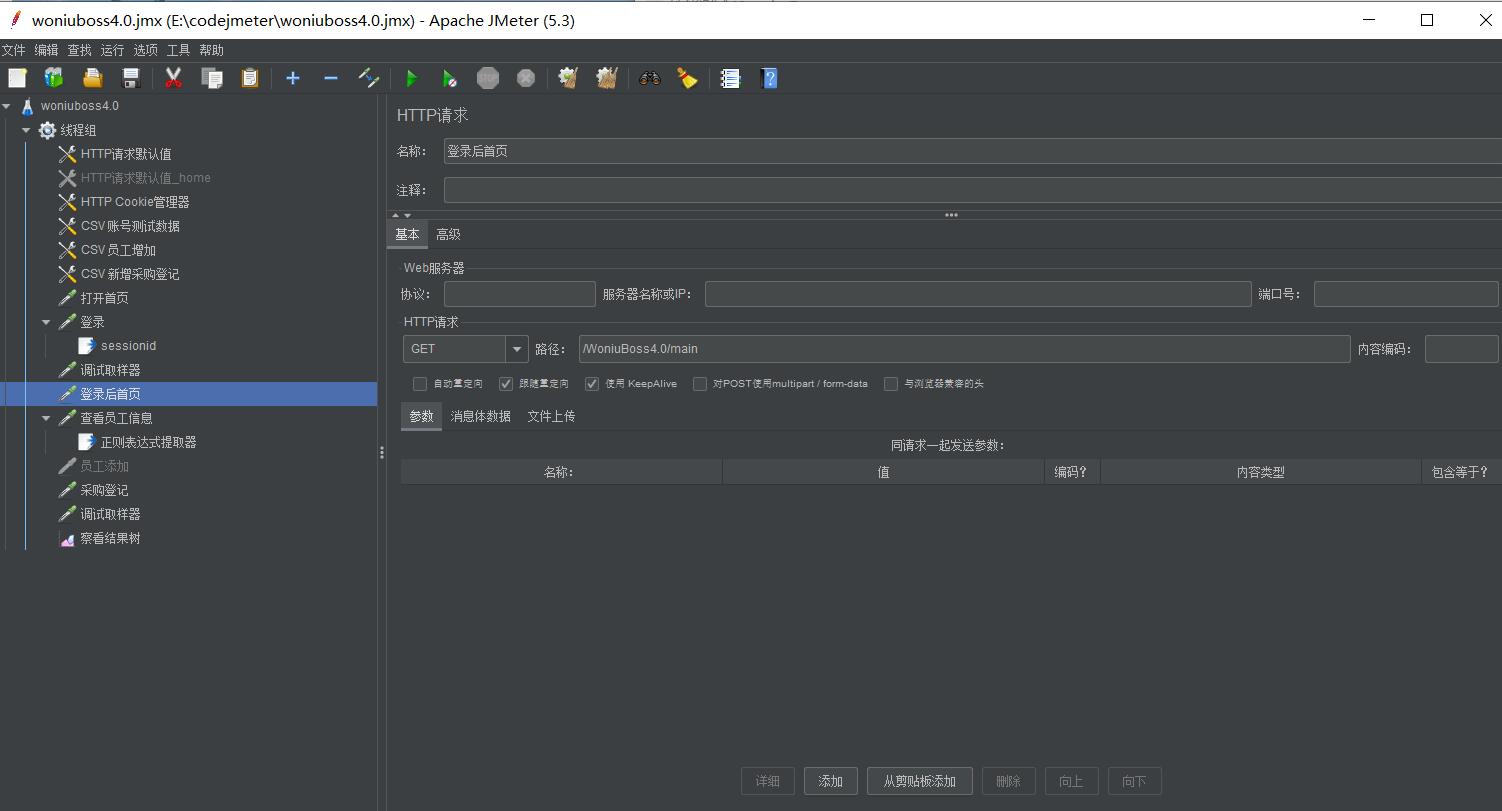This screenshot has height=811, width=1502.
Task: Click the 协议 input field
Action: [x=520, y=294]
